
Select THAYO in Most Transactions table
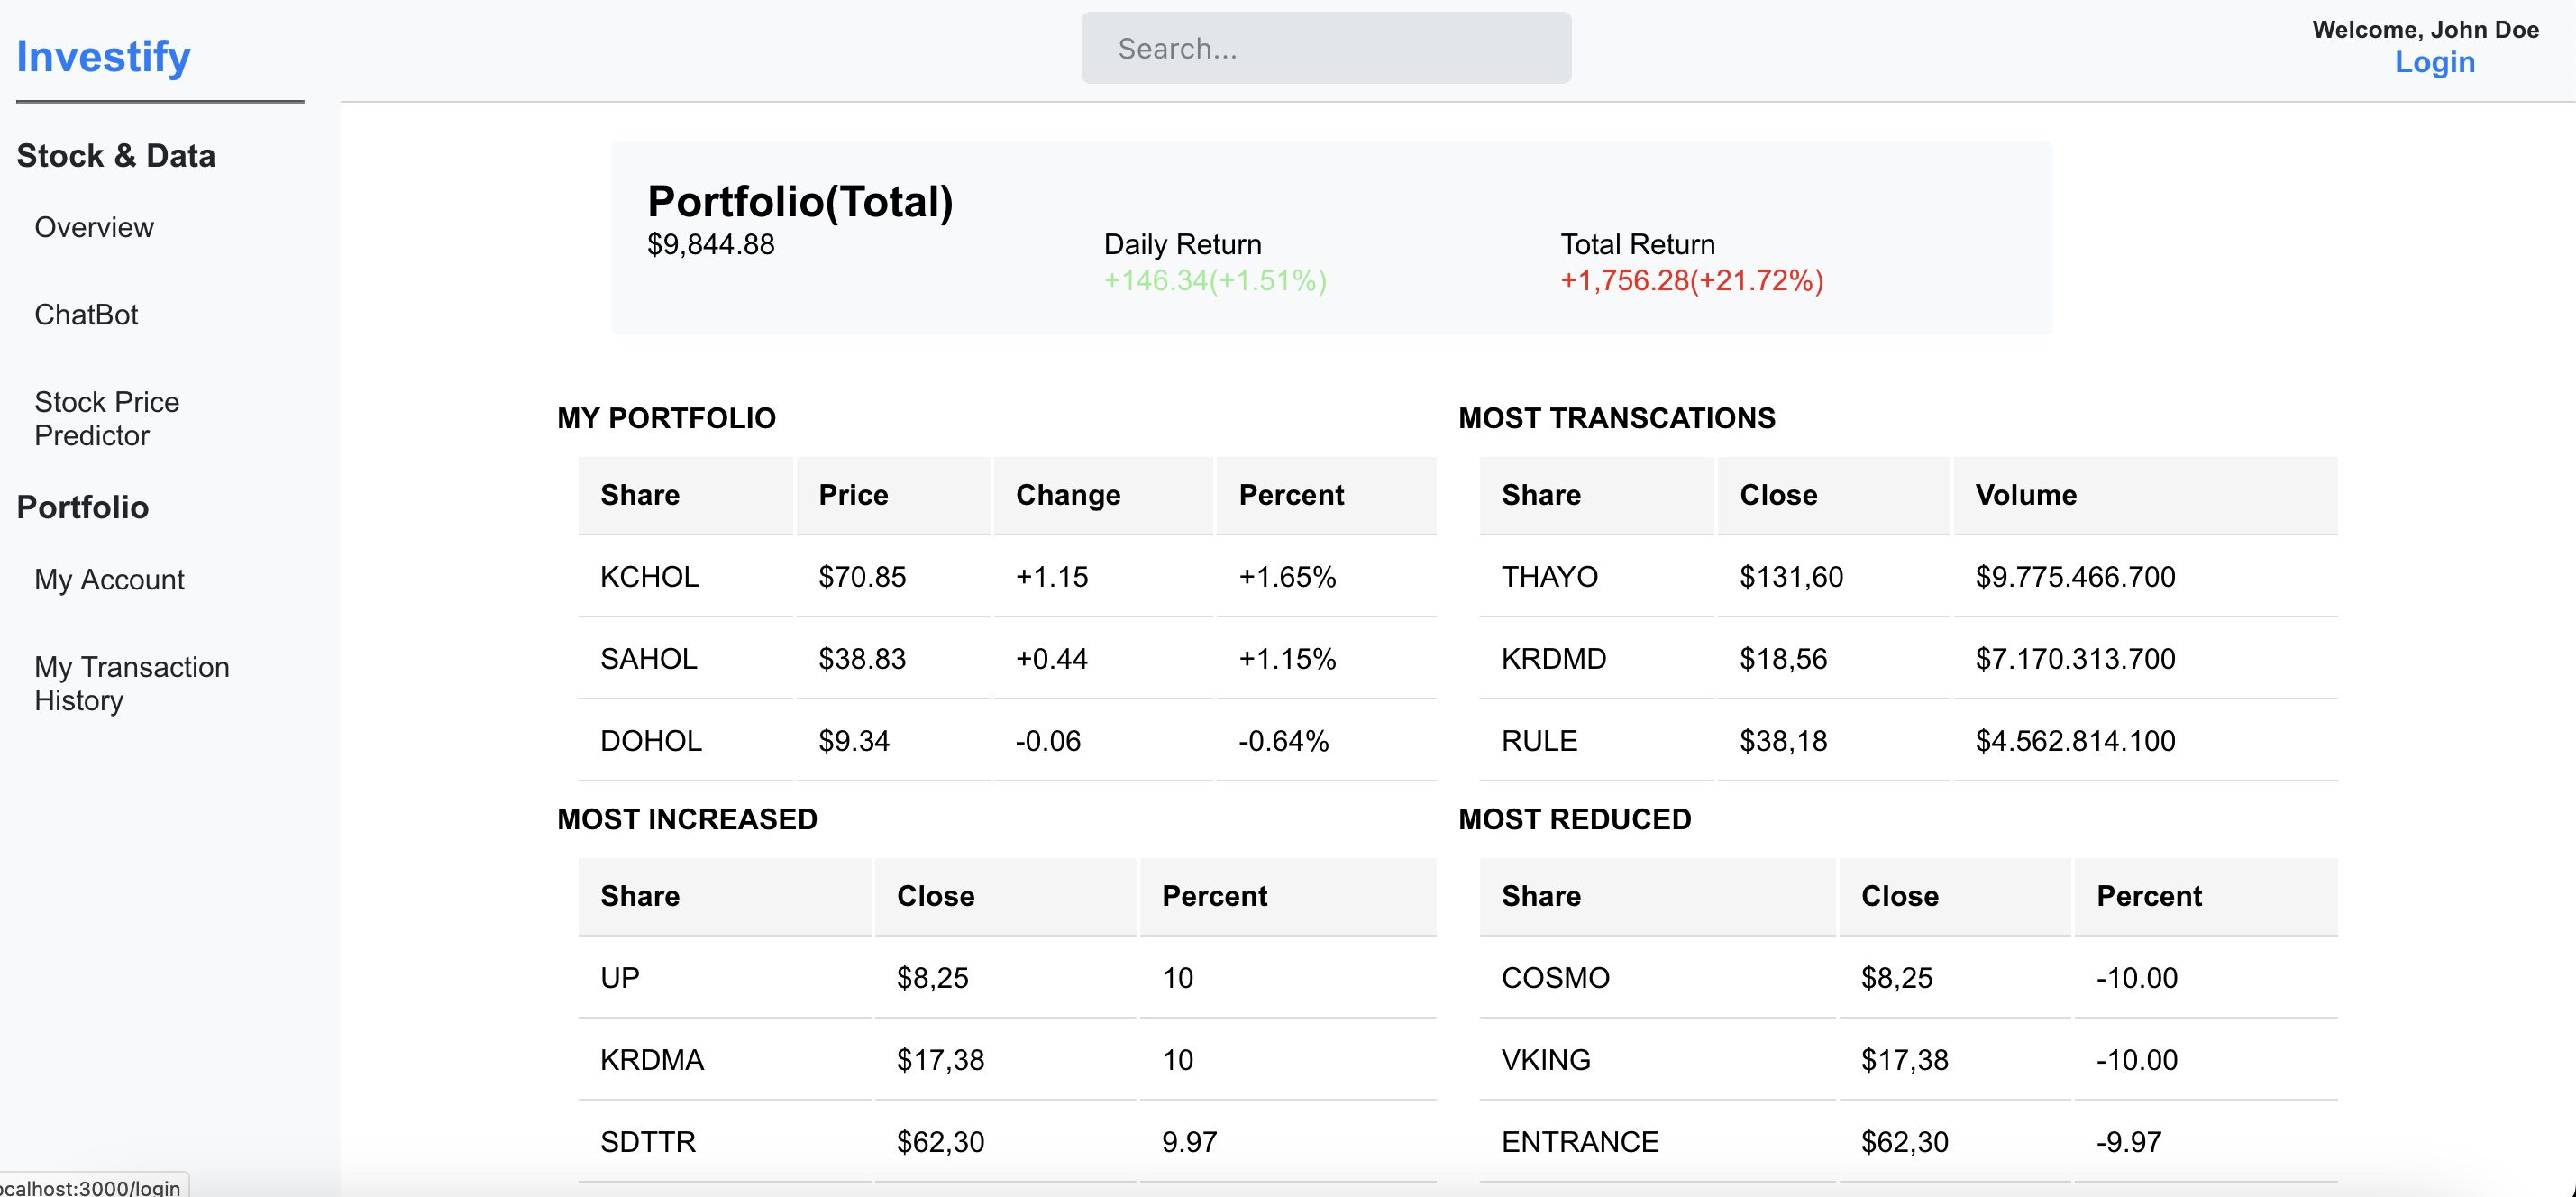coord(1549,577)
